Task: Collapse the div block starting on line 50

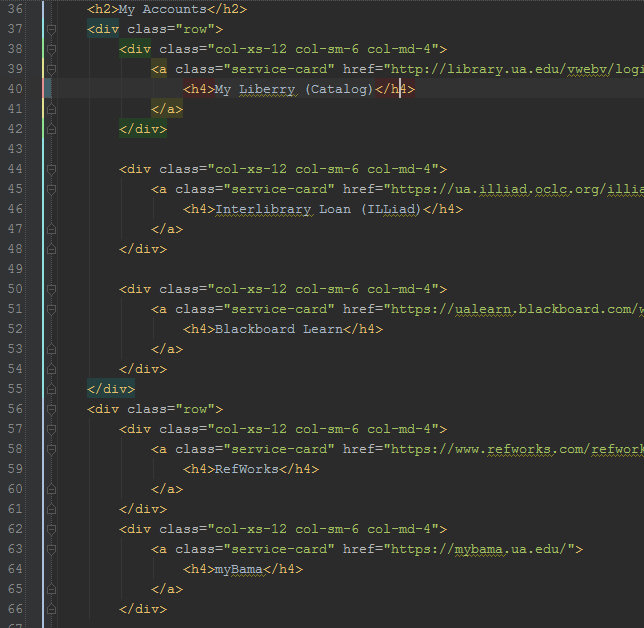Action: point(51,290)
